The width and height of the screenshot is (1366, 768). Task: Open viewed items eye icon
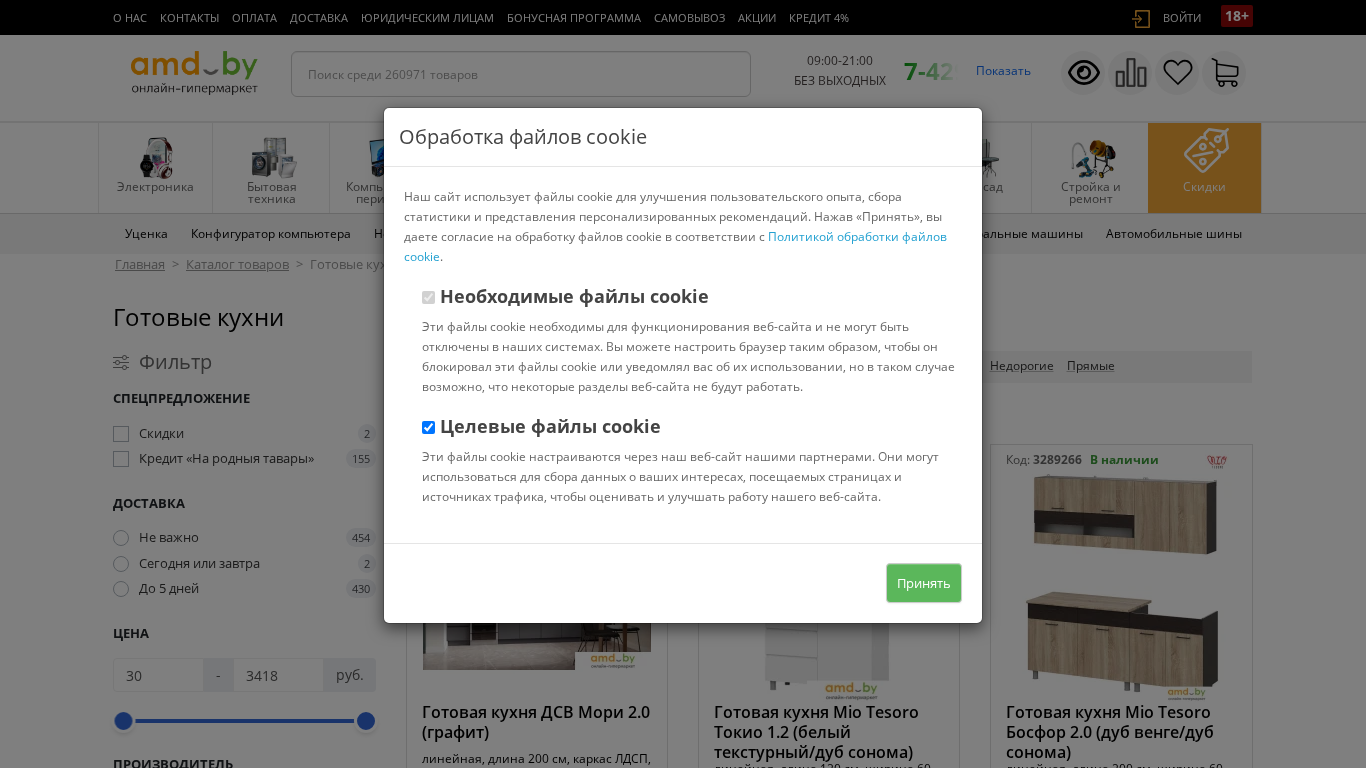(1084, 73)
